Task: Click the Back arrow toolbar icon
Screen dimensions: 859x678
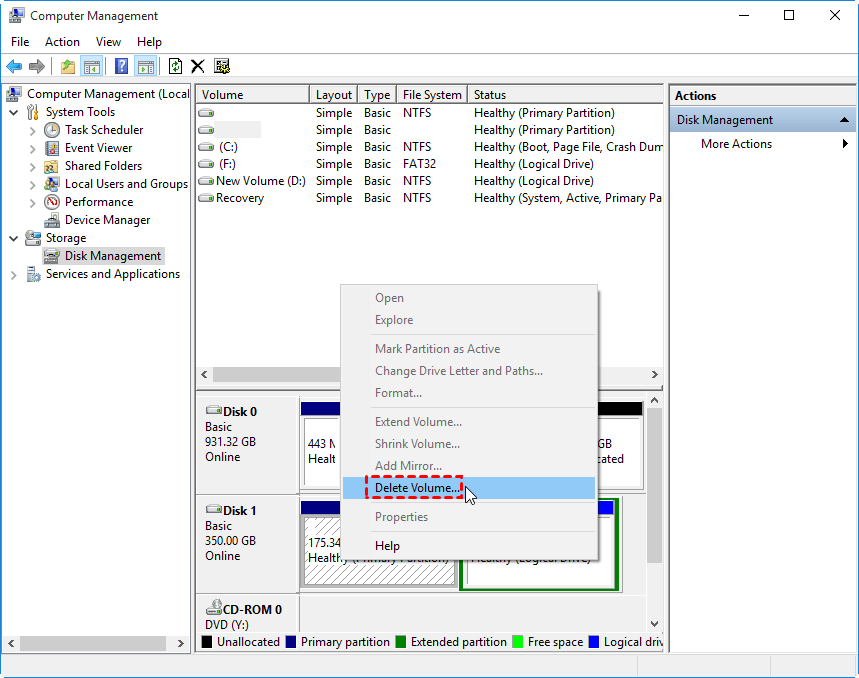Action: coord(14,67)
